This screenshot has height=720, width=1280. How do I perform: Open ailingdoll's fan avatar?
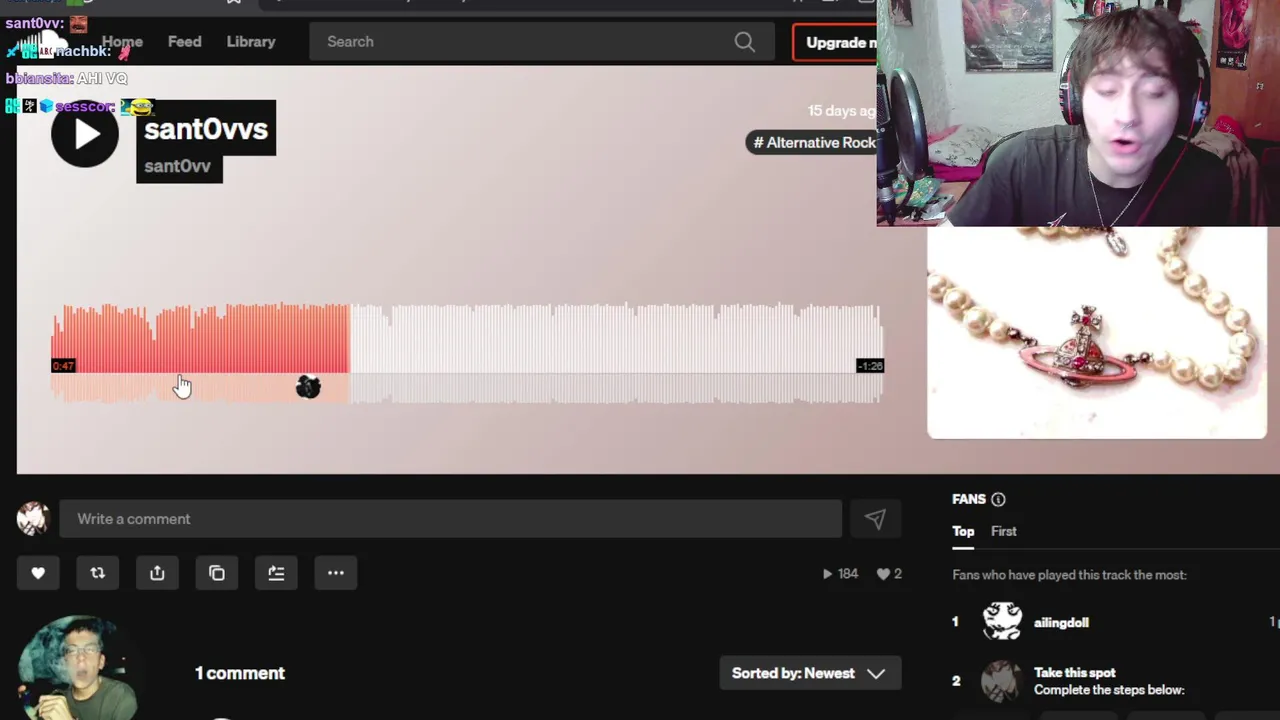[1002, 622]
